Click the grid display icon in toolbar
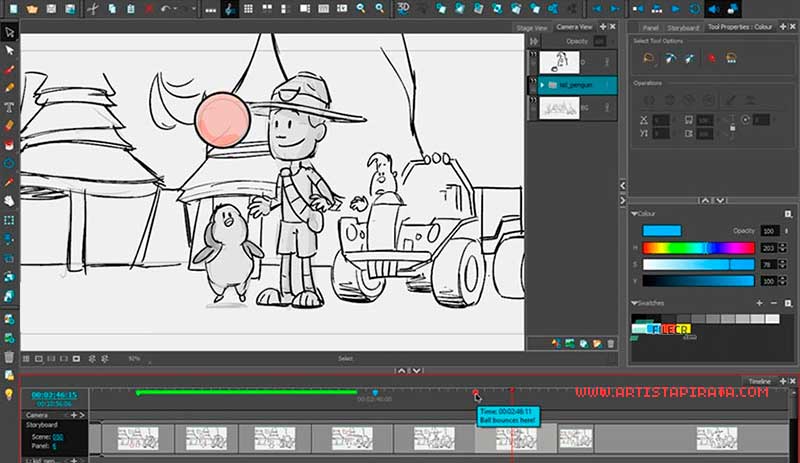The image size is (800, 463). (x=248, y=9)
